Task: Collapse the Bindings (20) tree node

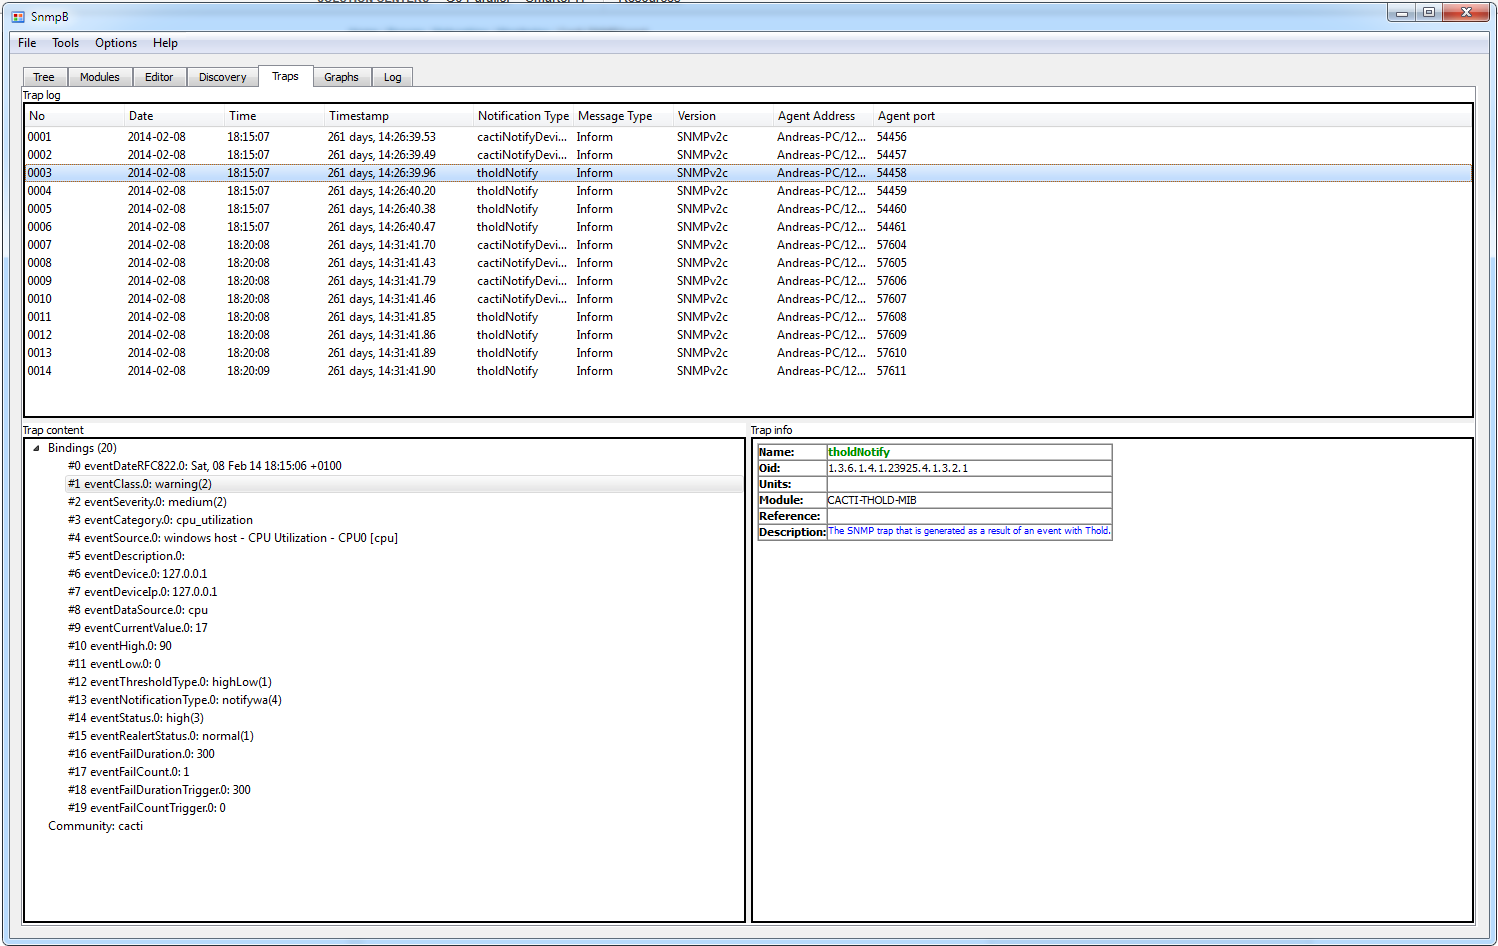Action: click(x=36, y=447)
